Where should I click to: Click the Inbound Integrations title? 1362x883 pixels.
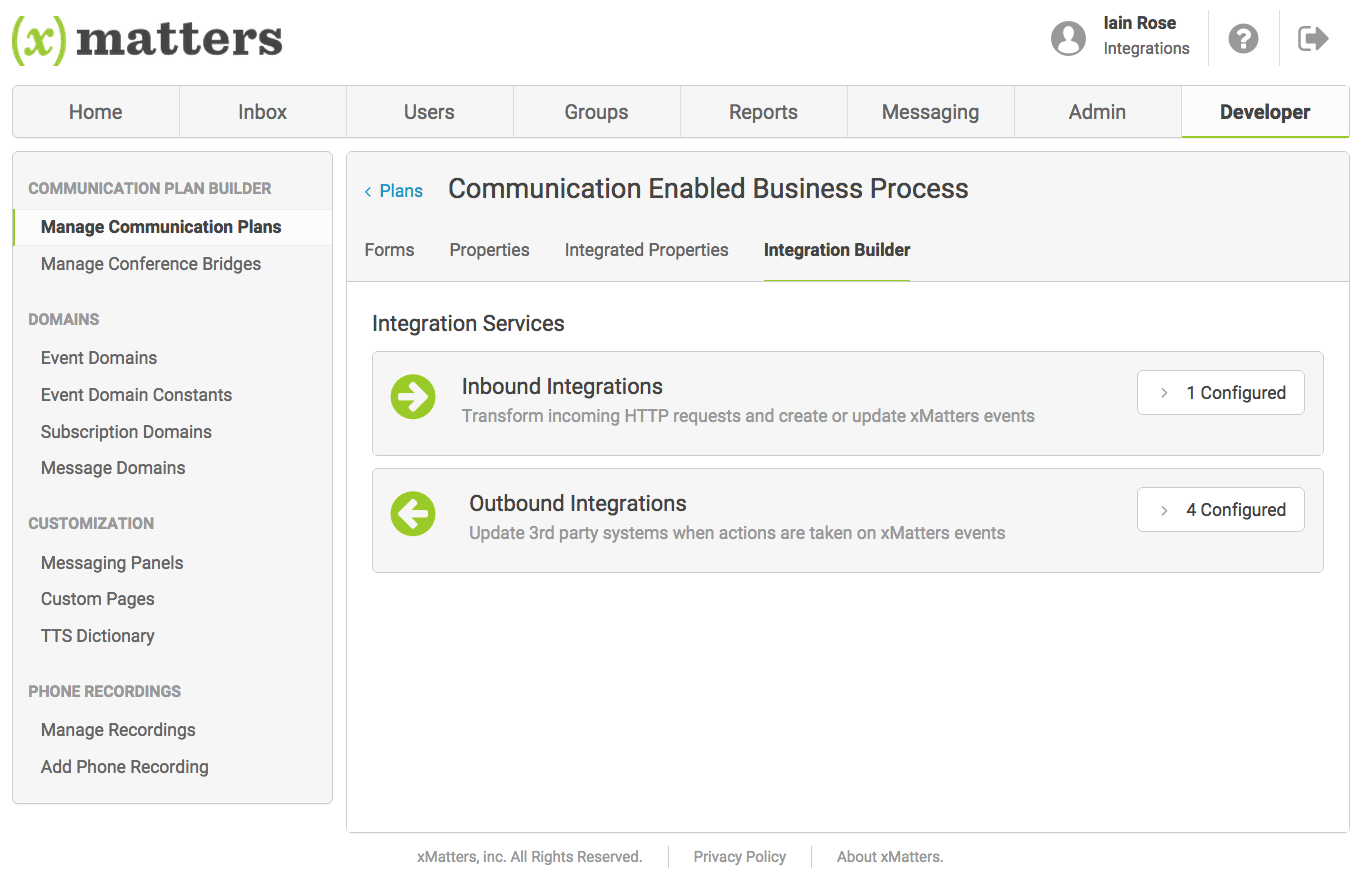coord(562,387)
